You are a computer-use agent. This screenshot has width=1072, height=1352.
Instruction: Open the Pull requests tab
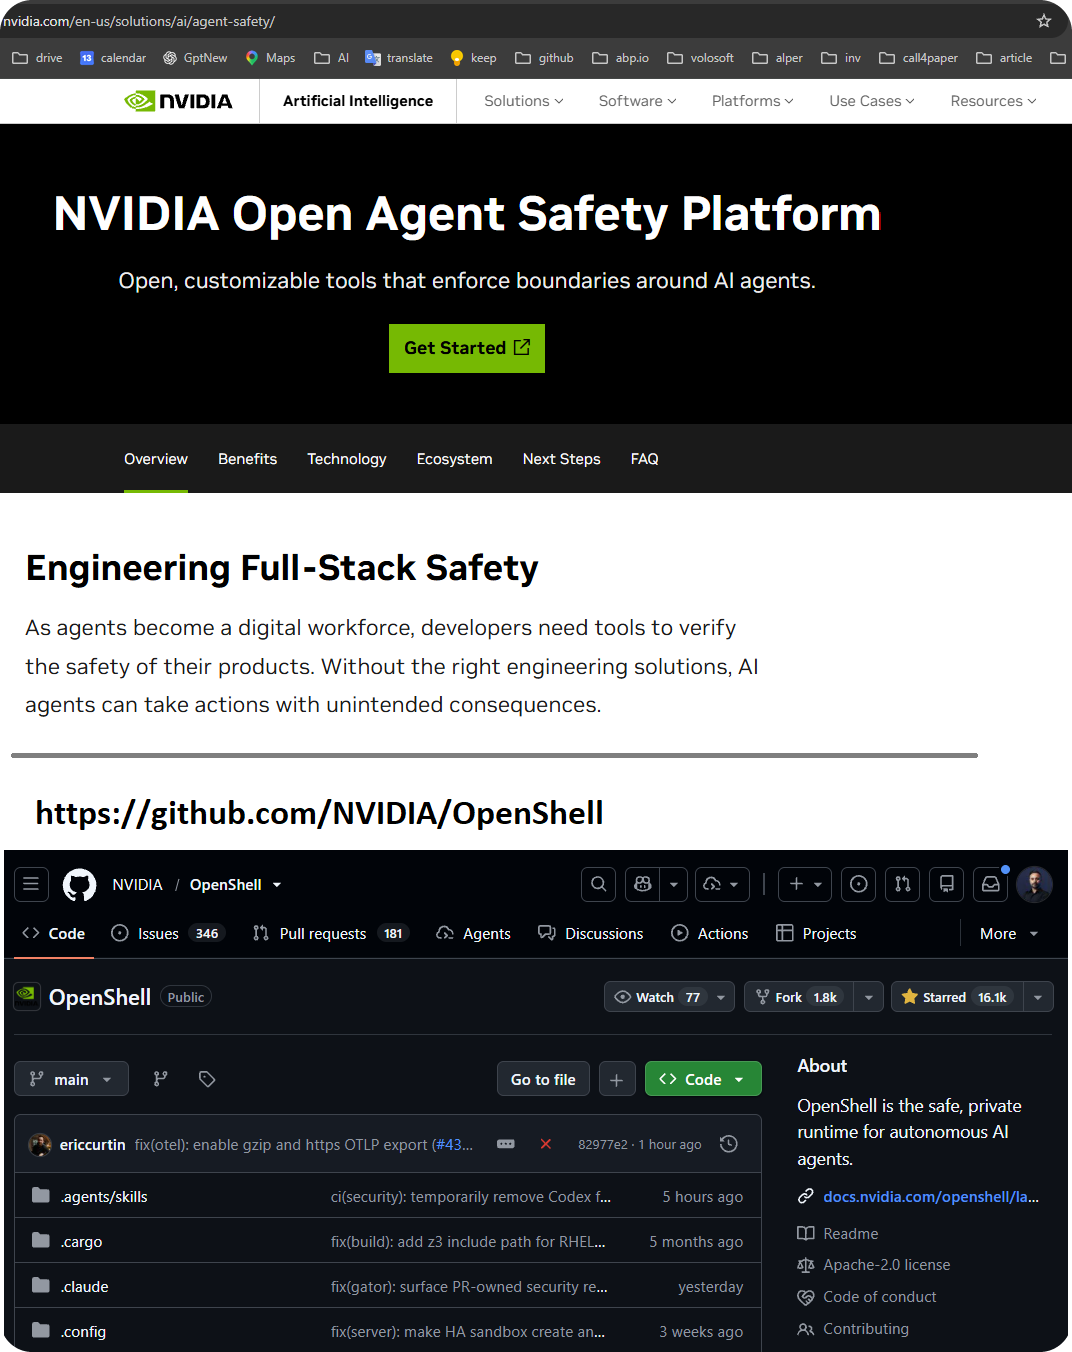[331, 933]
